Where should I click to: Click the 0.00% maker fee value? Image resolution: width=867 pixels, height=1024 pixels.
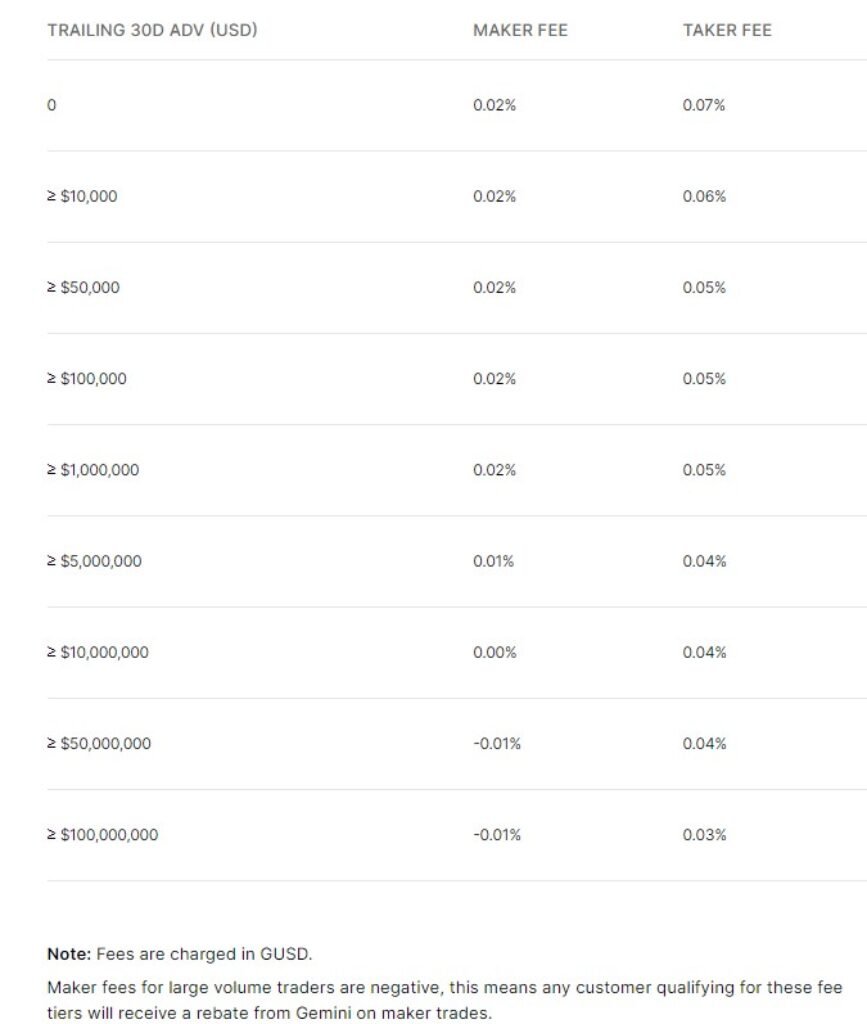click(x=494, y=652)
